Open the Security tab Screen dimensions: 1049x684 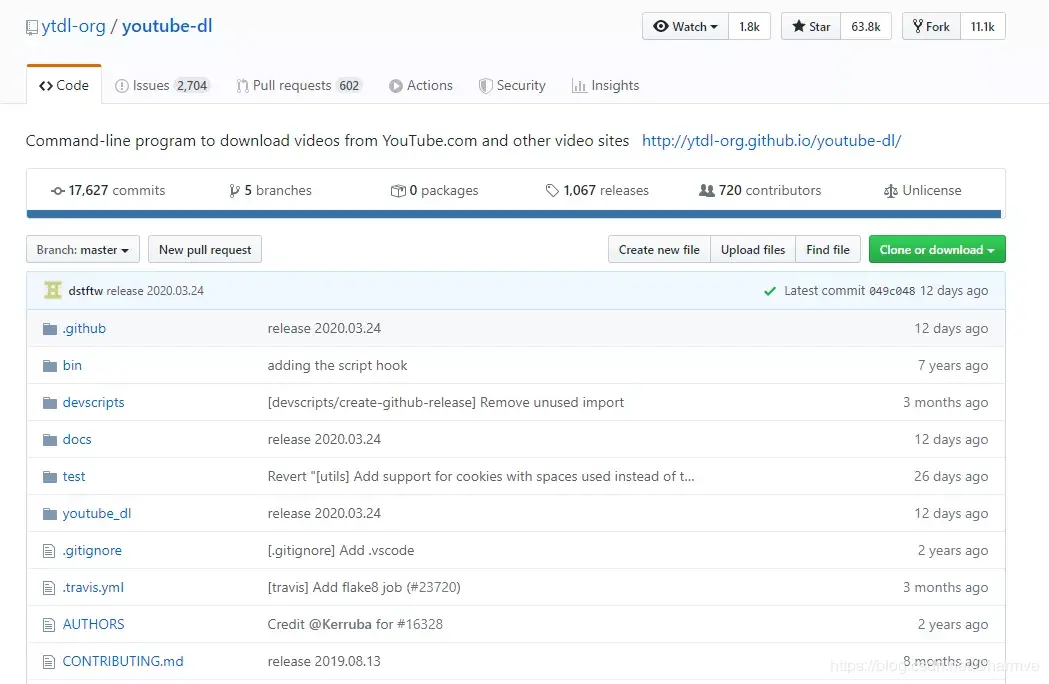tap(512, 85)
